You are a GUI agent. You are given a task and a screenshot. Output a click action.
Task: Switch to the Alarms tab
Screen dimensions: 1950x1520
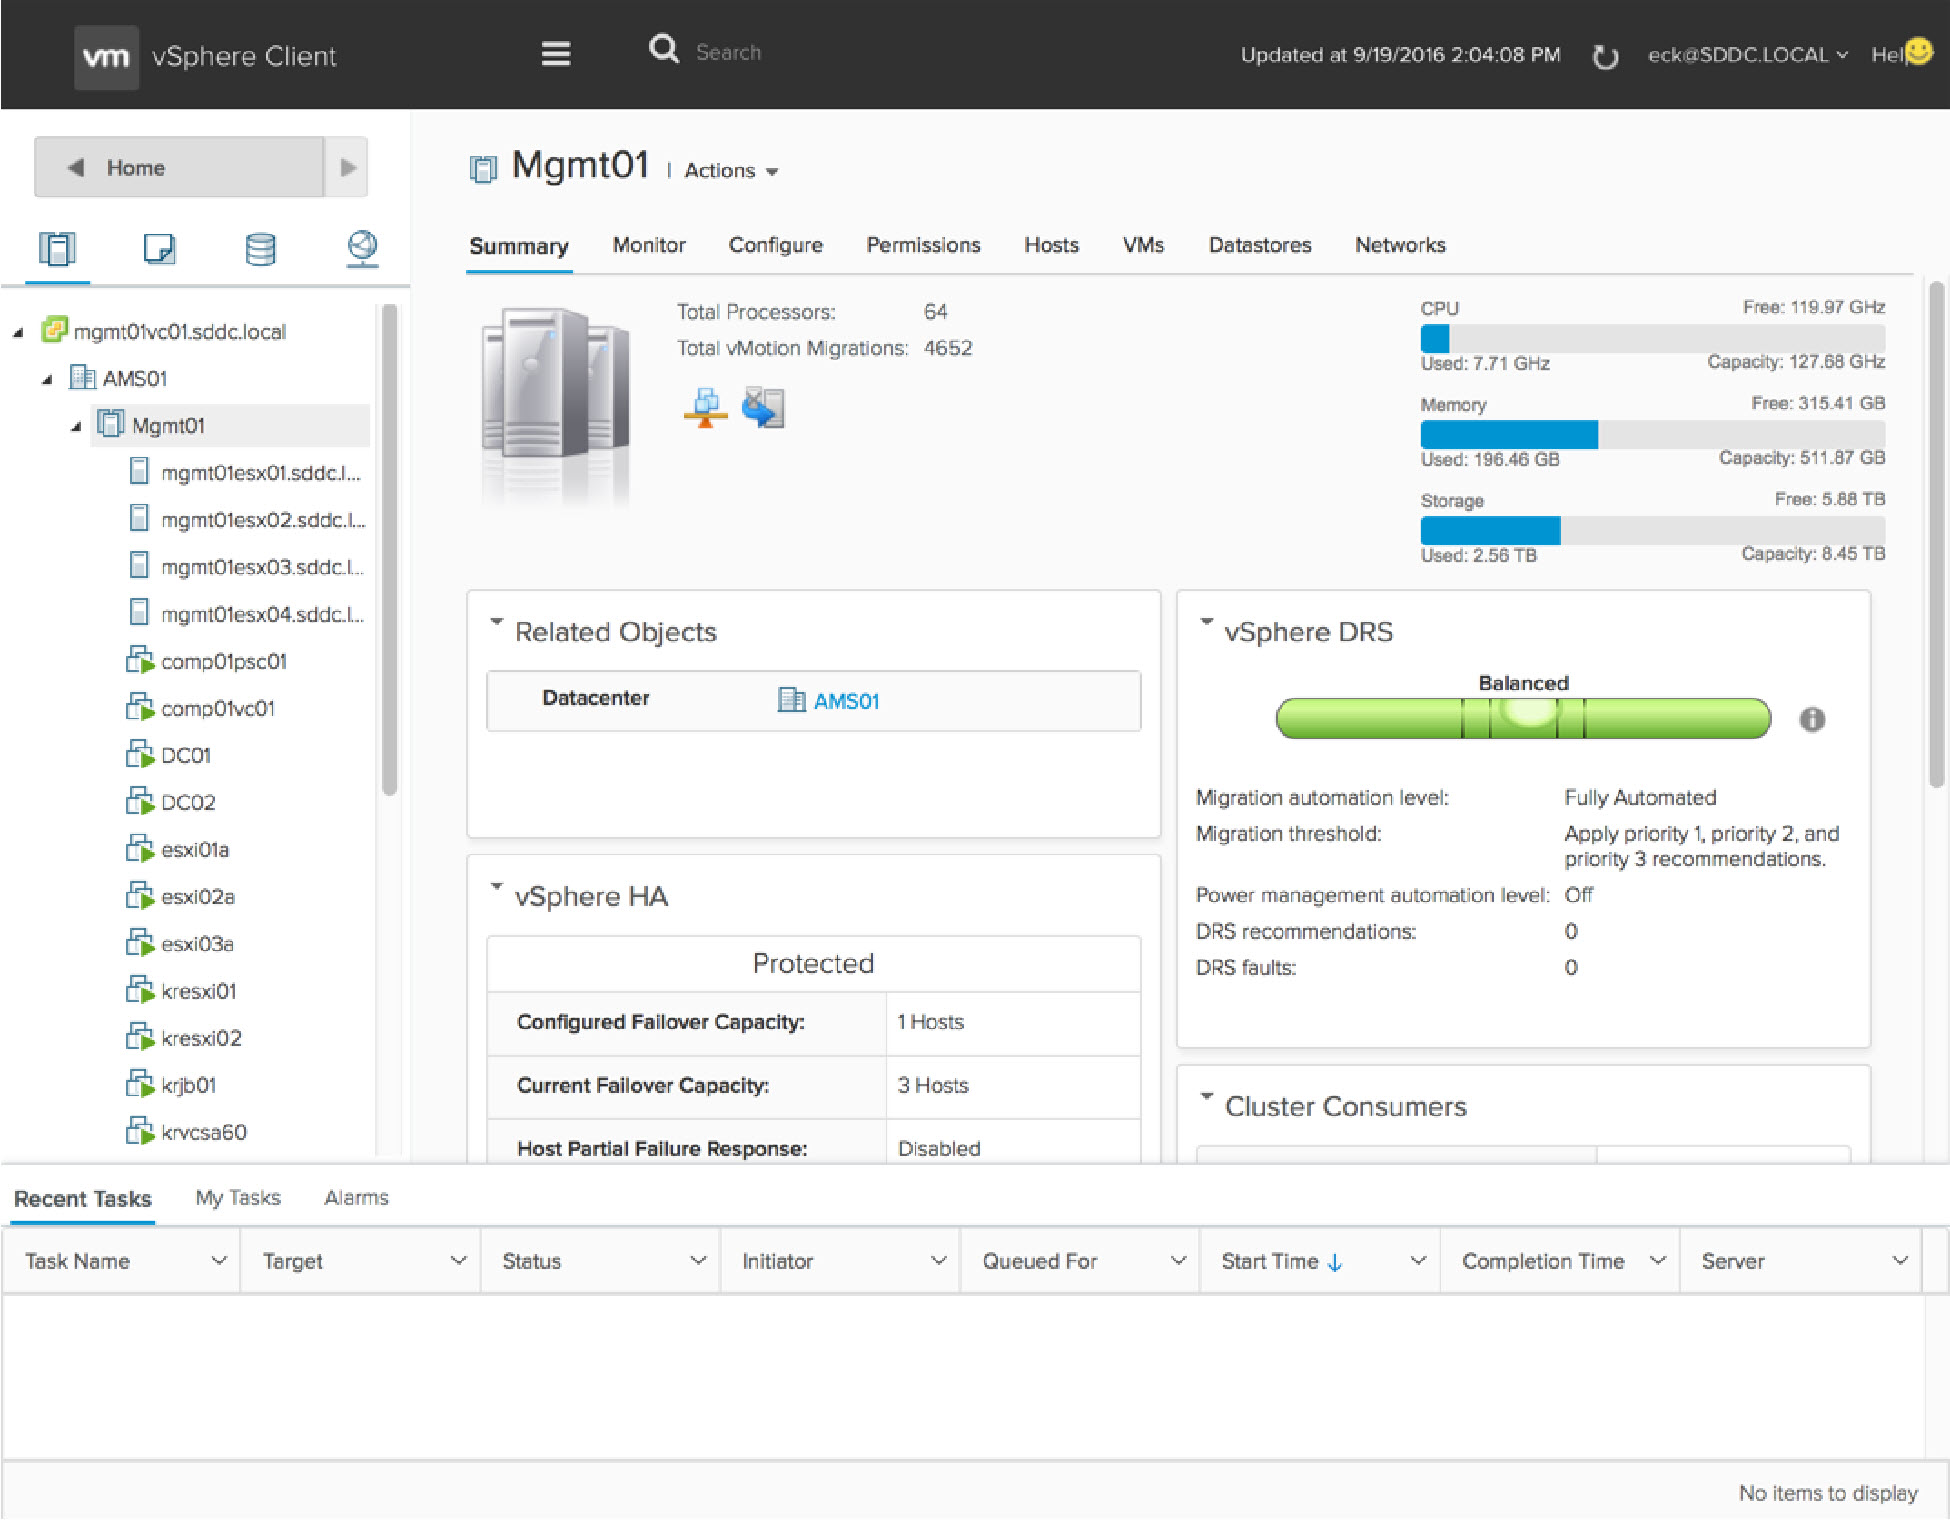click(356, 1197)
